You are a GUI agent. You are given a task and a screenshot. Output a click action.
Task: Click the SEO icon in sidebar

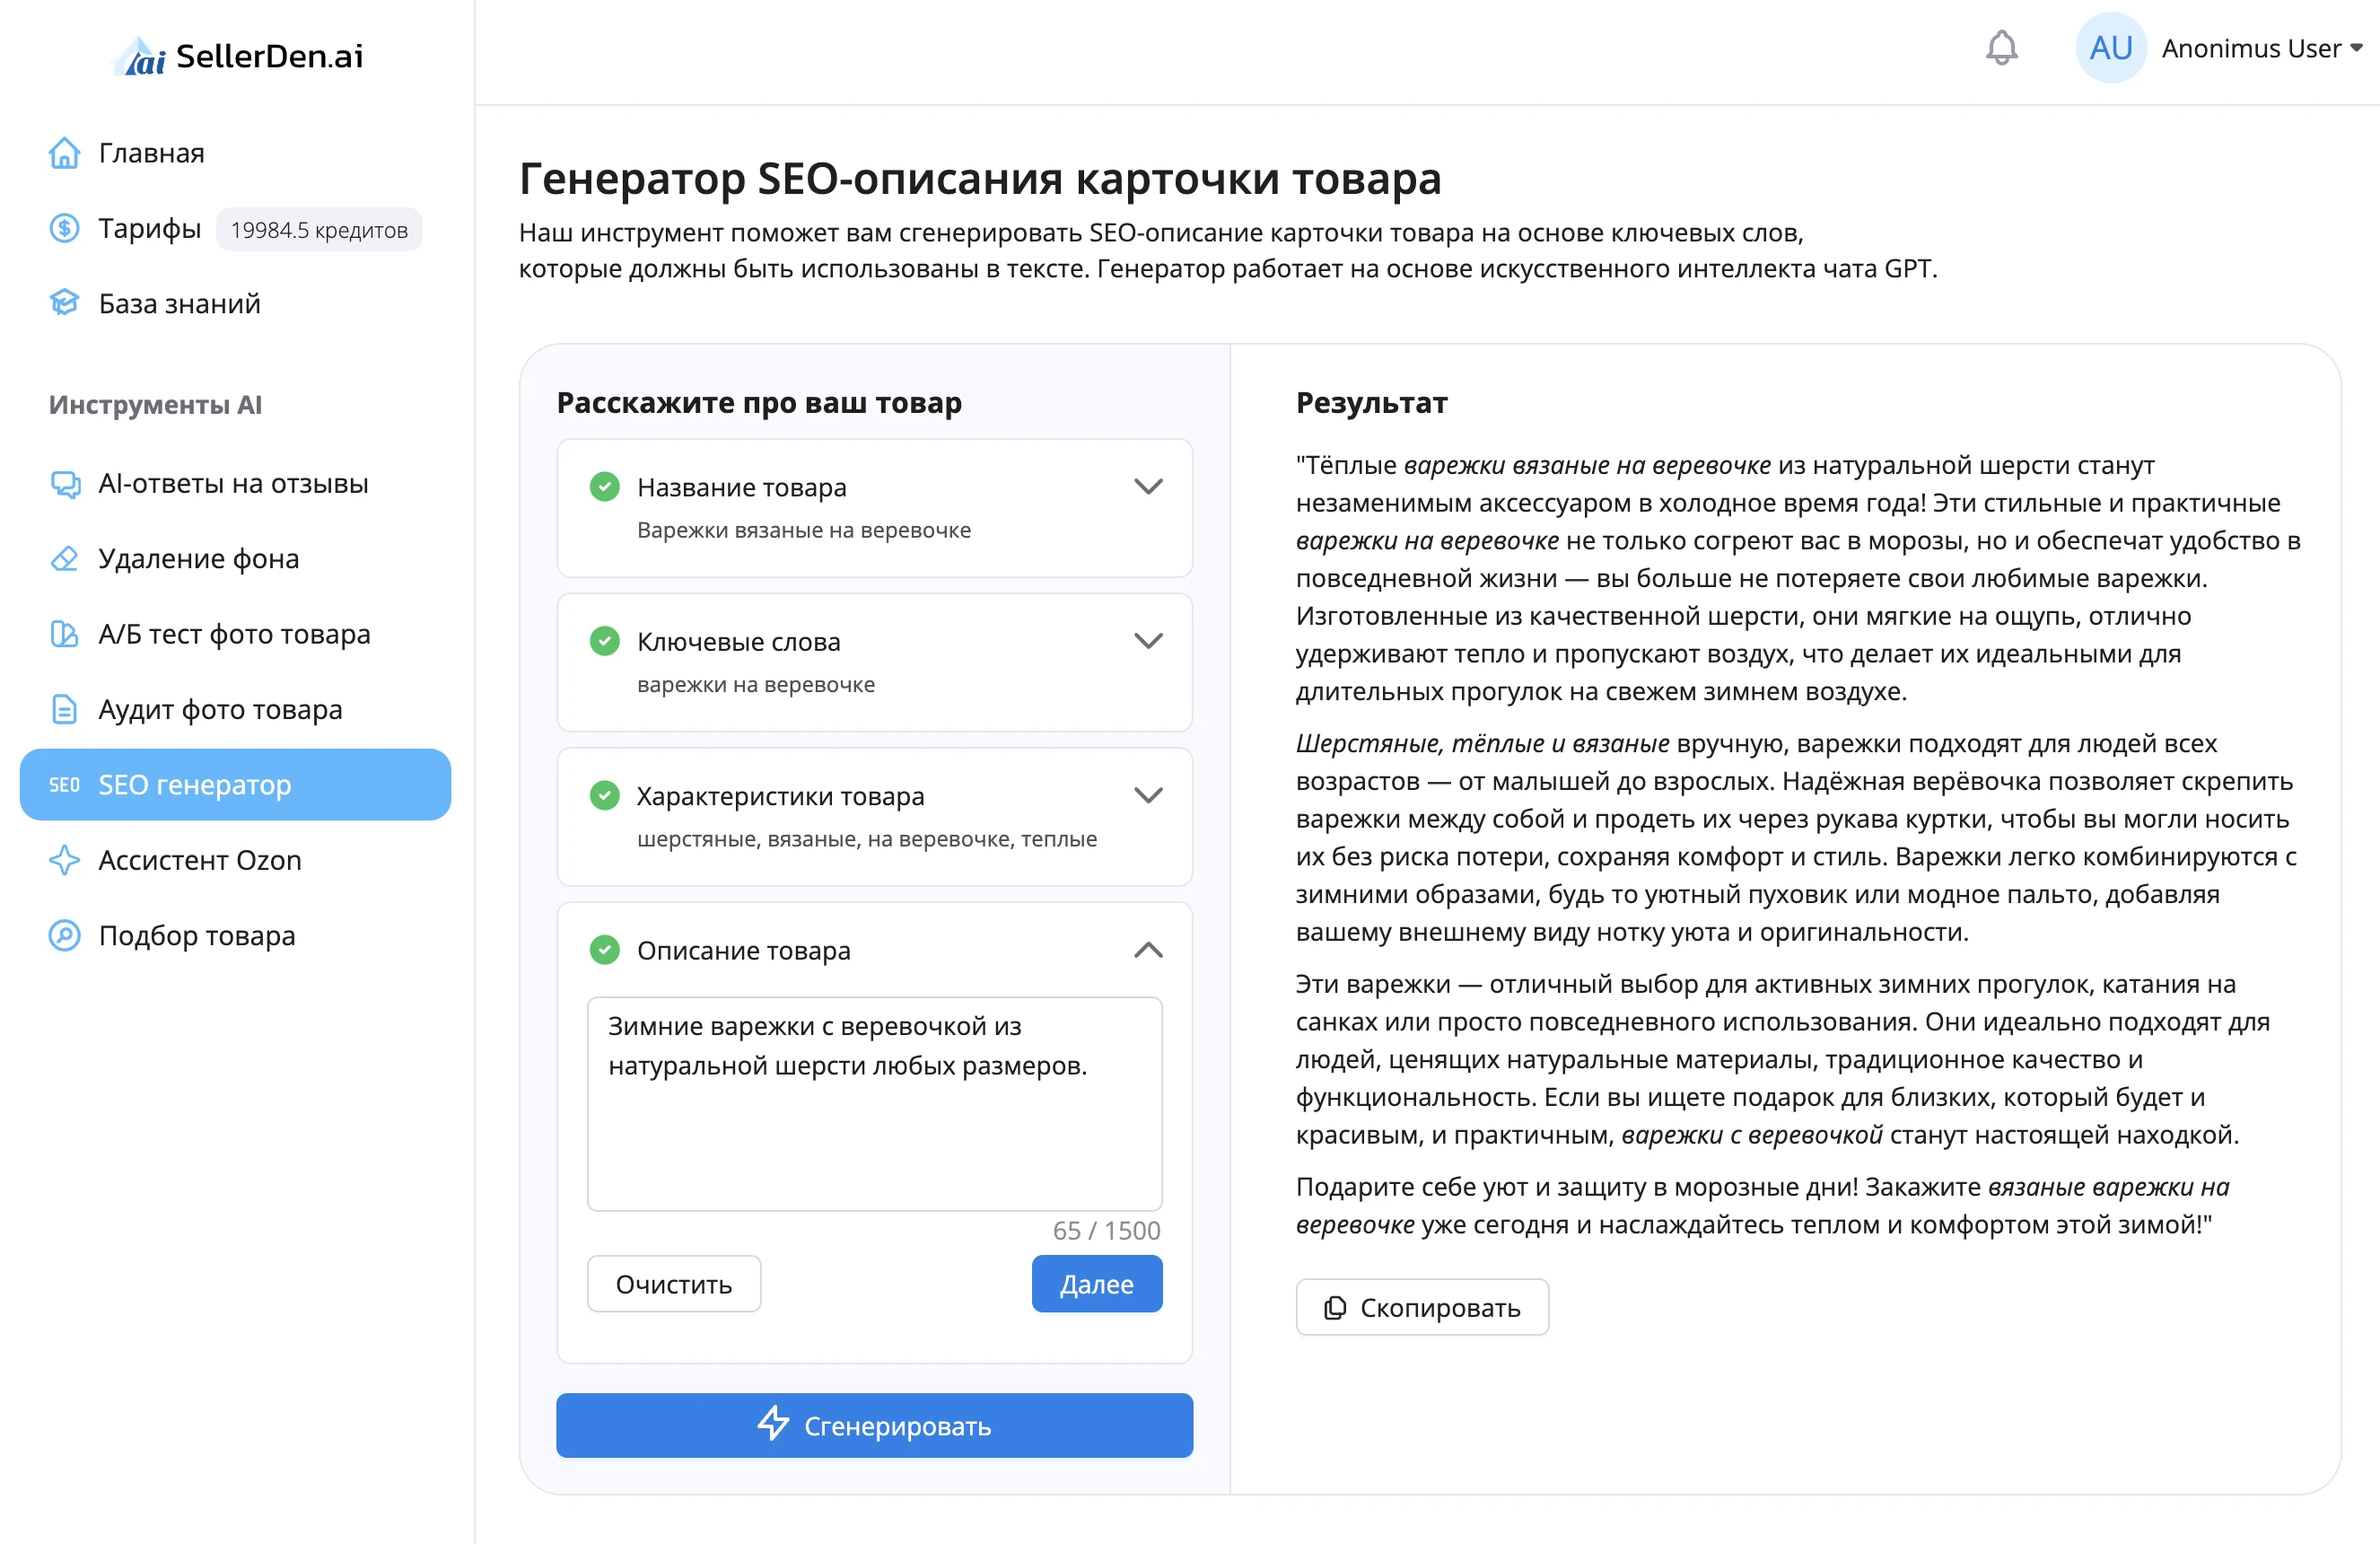tap(64, 785)
